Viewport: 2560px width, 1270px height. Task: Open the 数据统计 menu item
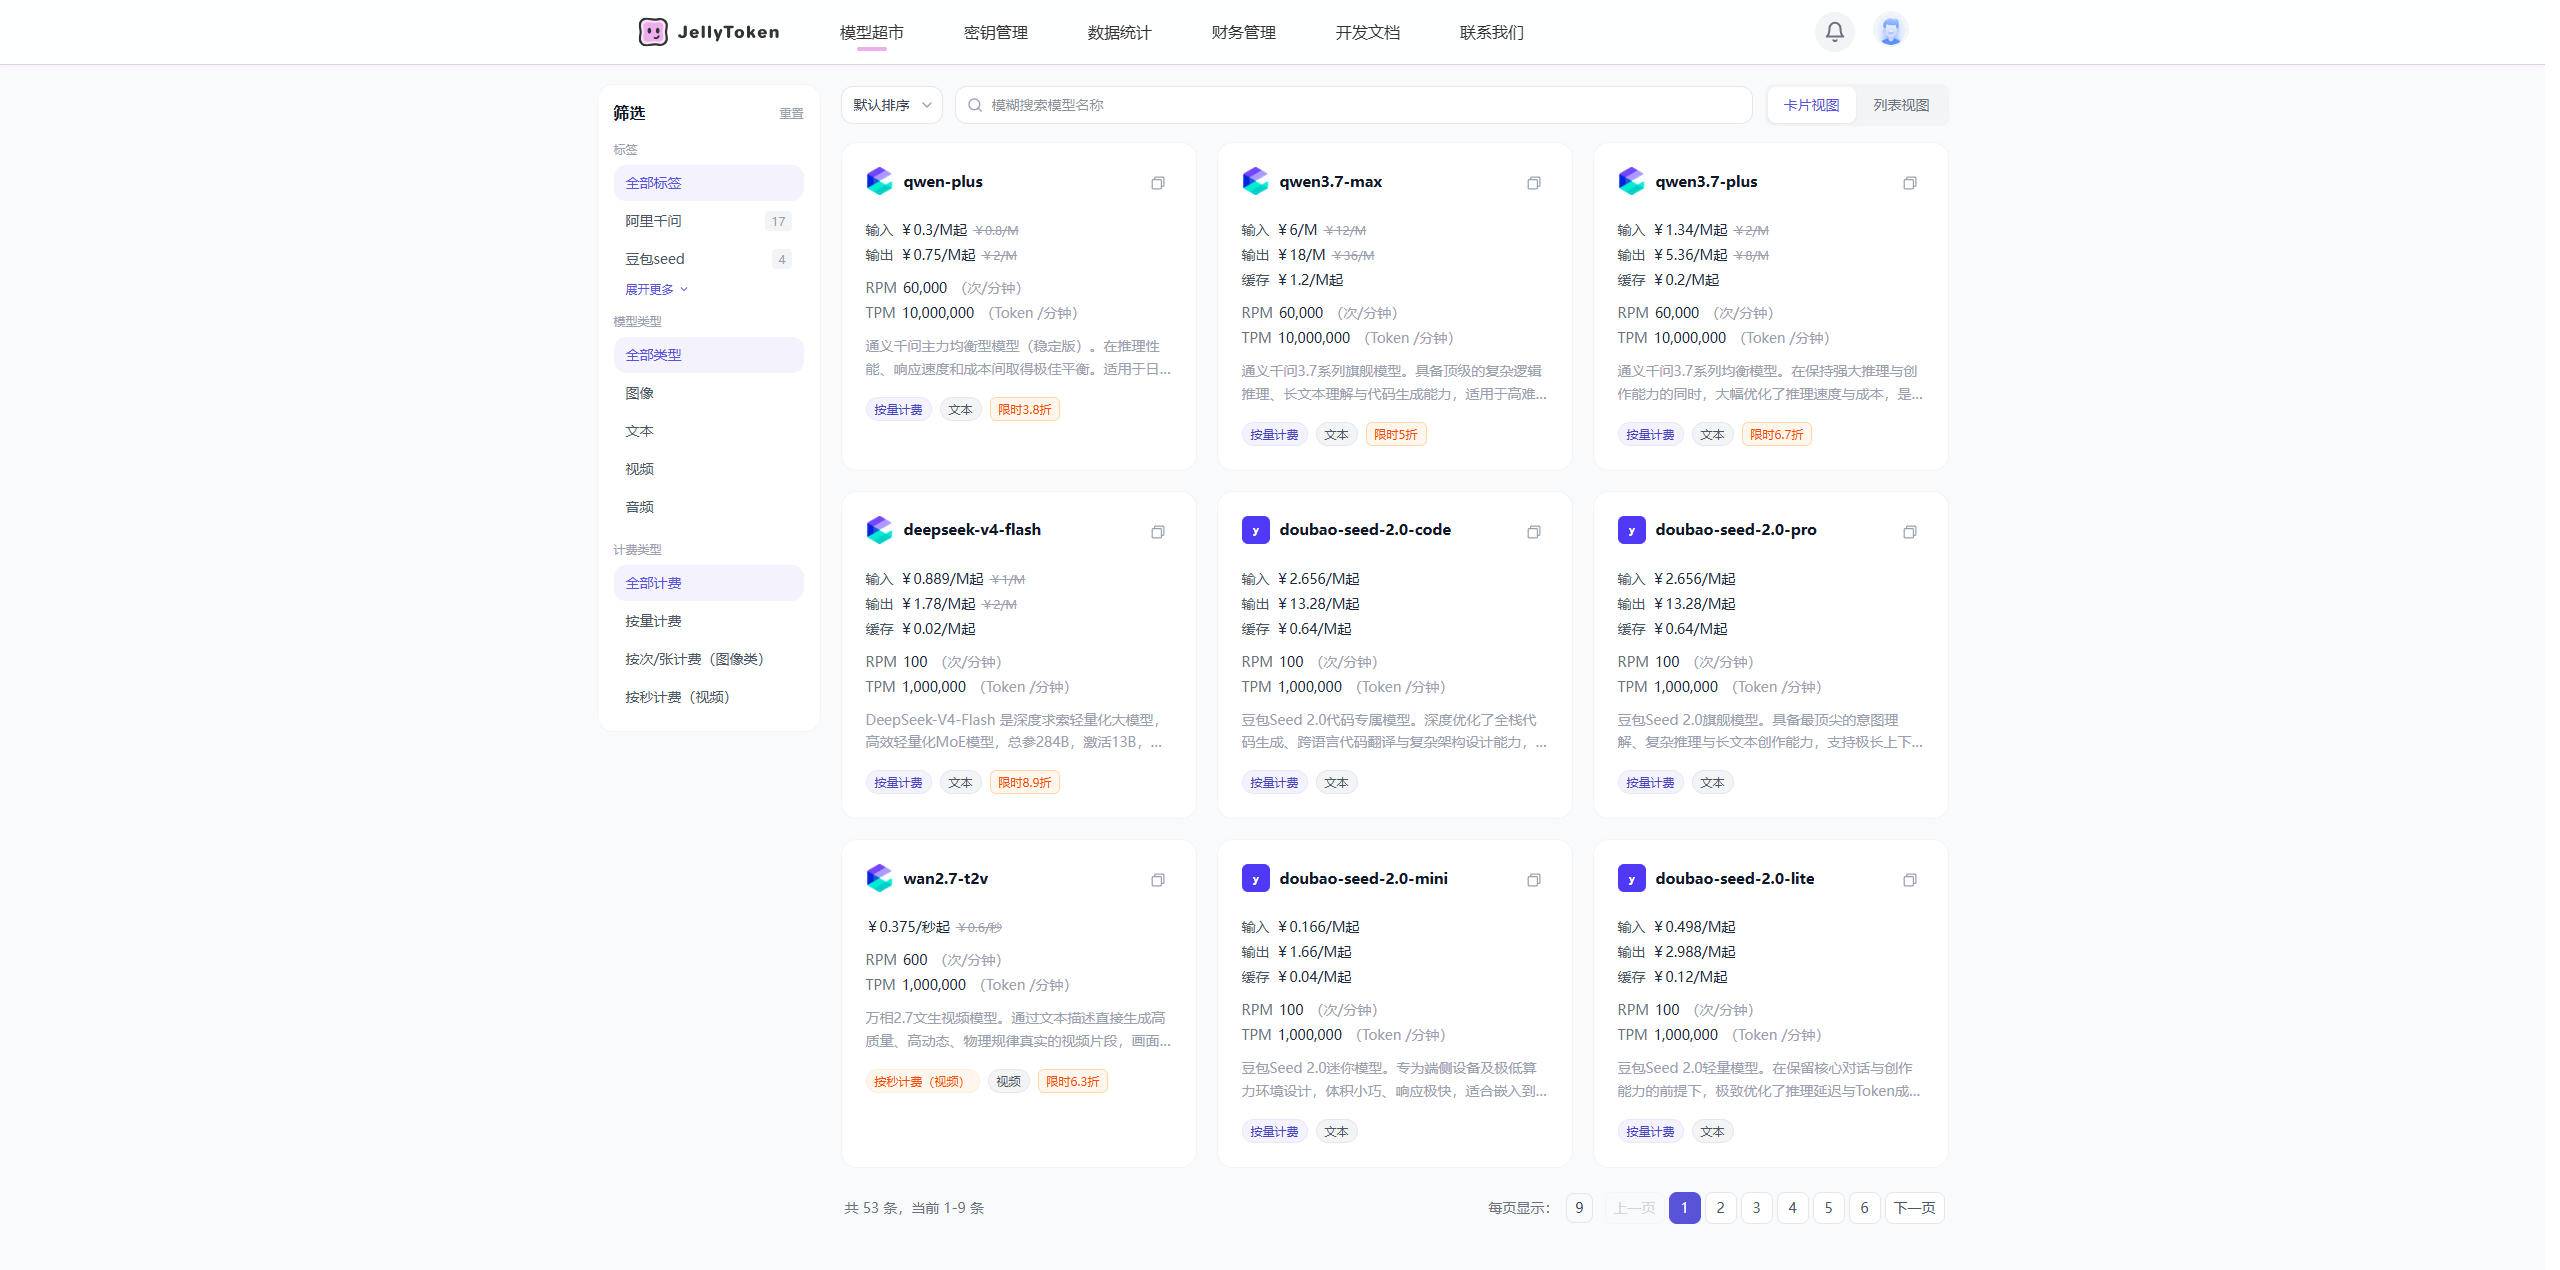[x=1119, y=32]
